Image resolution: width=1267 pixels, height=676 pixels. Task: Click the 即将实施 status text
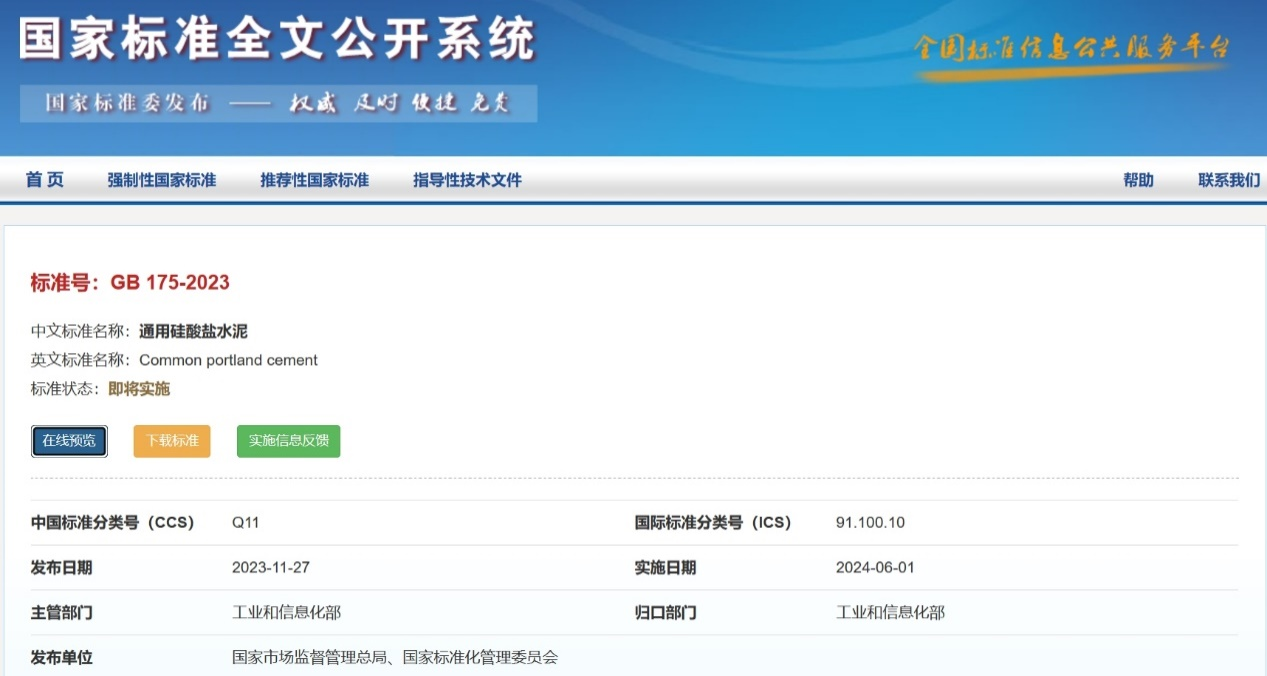click(139, 389)
